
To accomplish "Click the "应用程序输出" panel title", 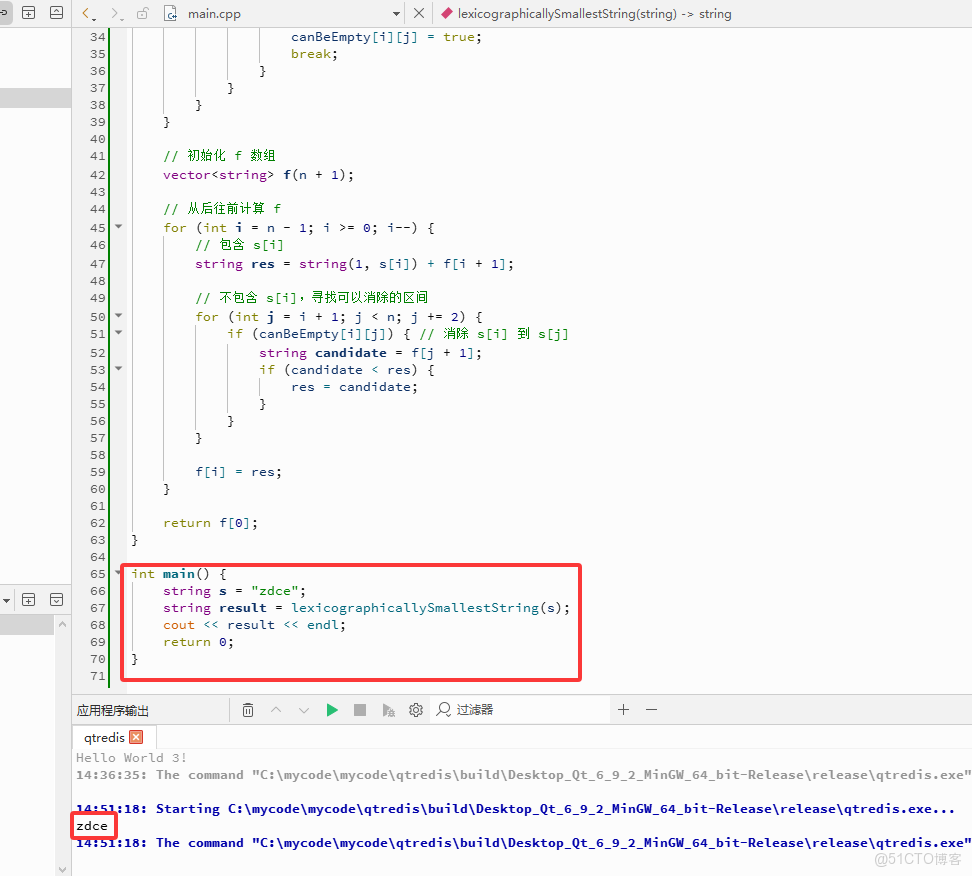I will (x=113, y=710).
